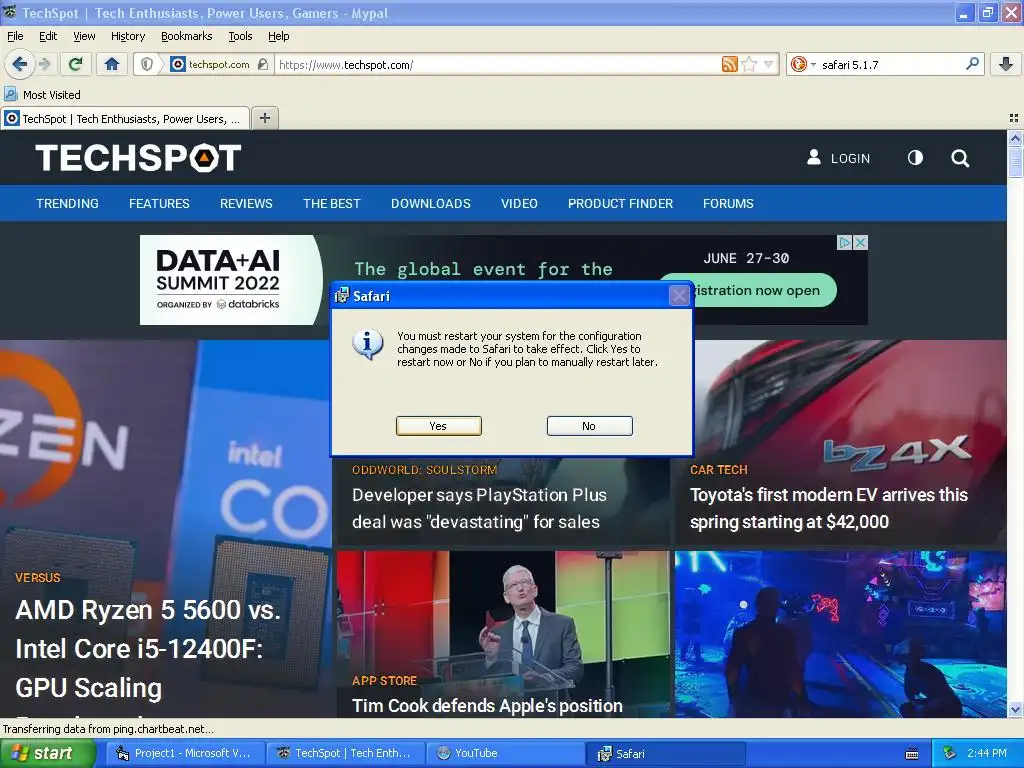The width and height of the screenshot is (1024, 768).
Task: Open the File menu
Action: [15, 36]
